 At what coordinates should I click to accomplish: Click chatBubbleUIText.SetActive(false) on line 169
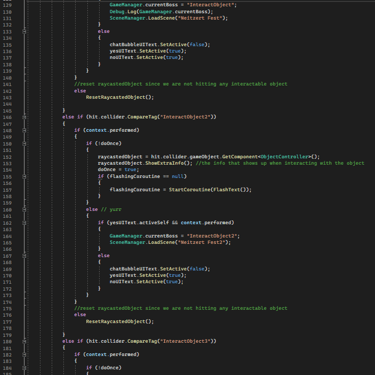pos(160,269)
